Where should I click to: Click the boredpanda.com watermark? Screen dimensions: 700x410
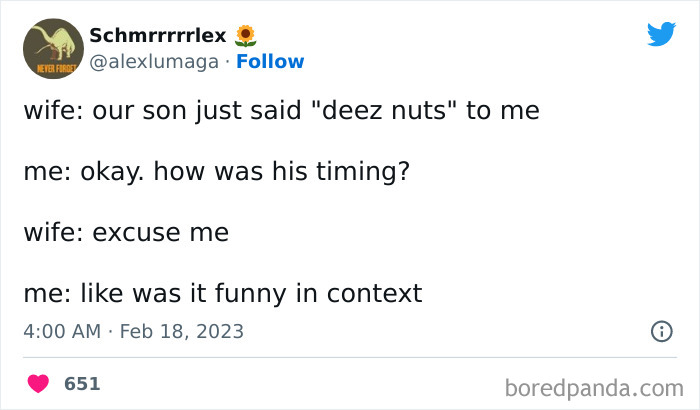tap(596, 386)
